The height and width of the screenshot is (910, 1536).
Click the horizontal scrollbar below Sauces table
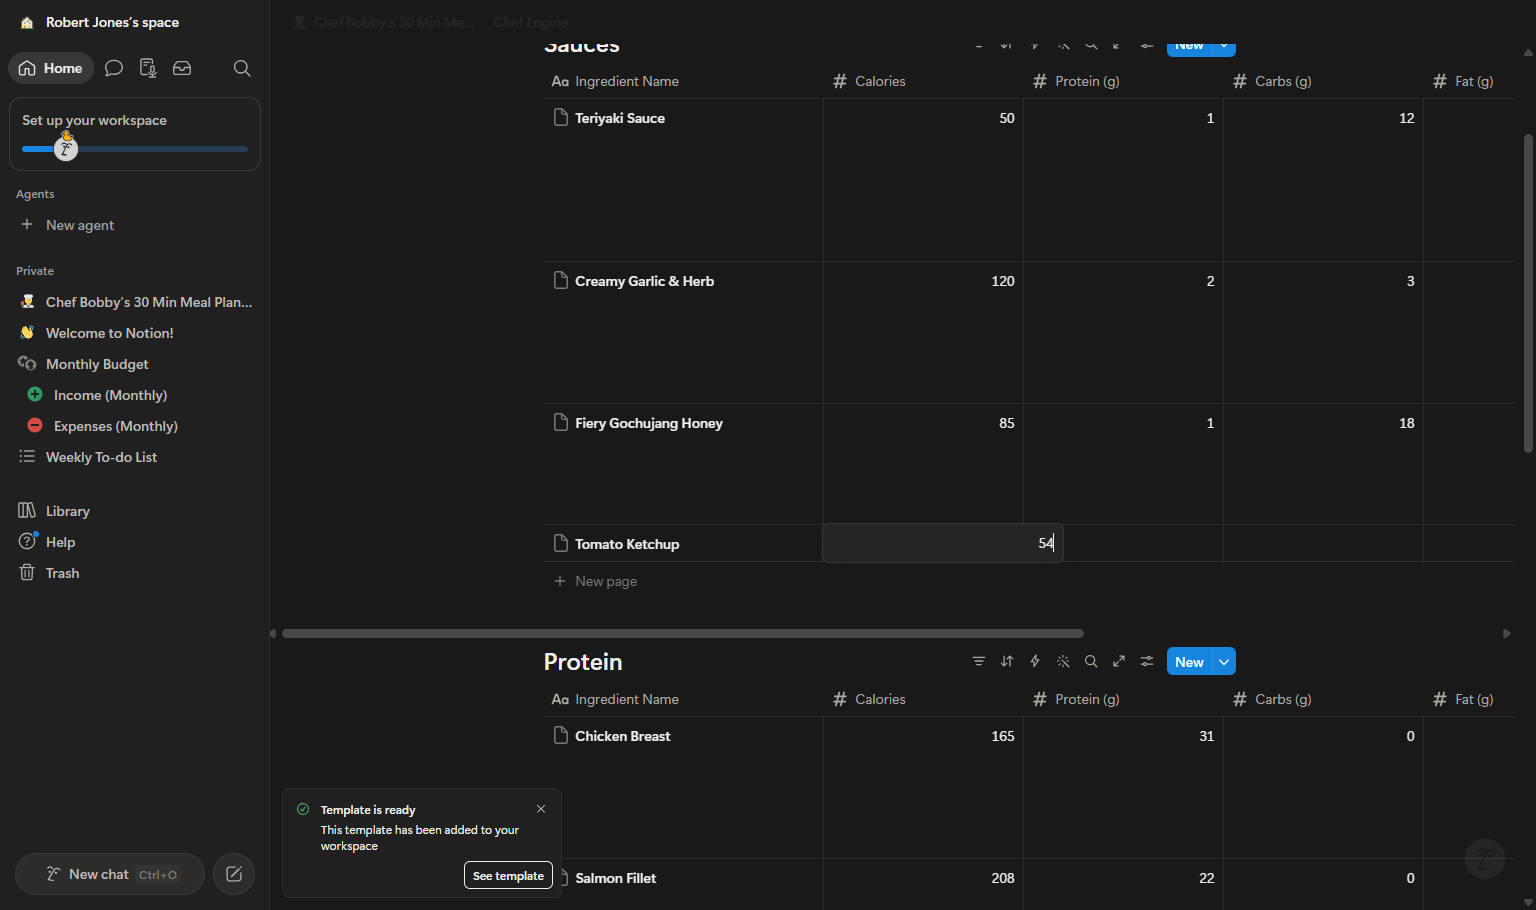click(683, 633)
